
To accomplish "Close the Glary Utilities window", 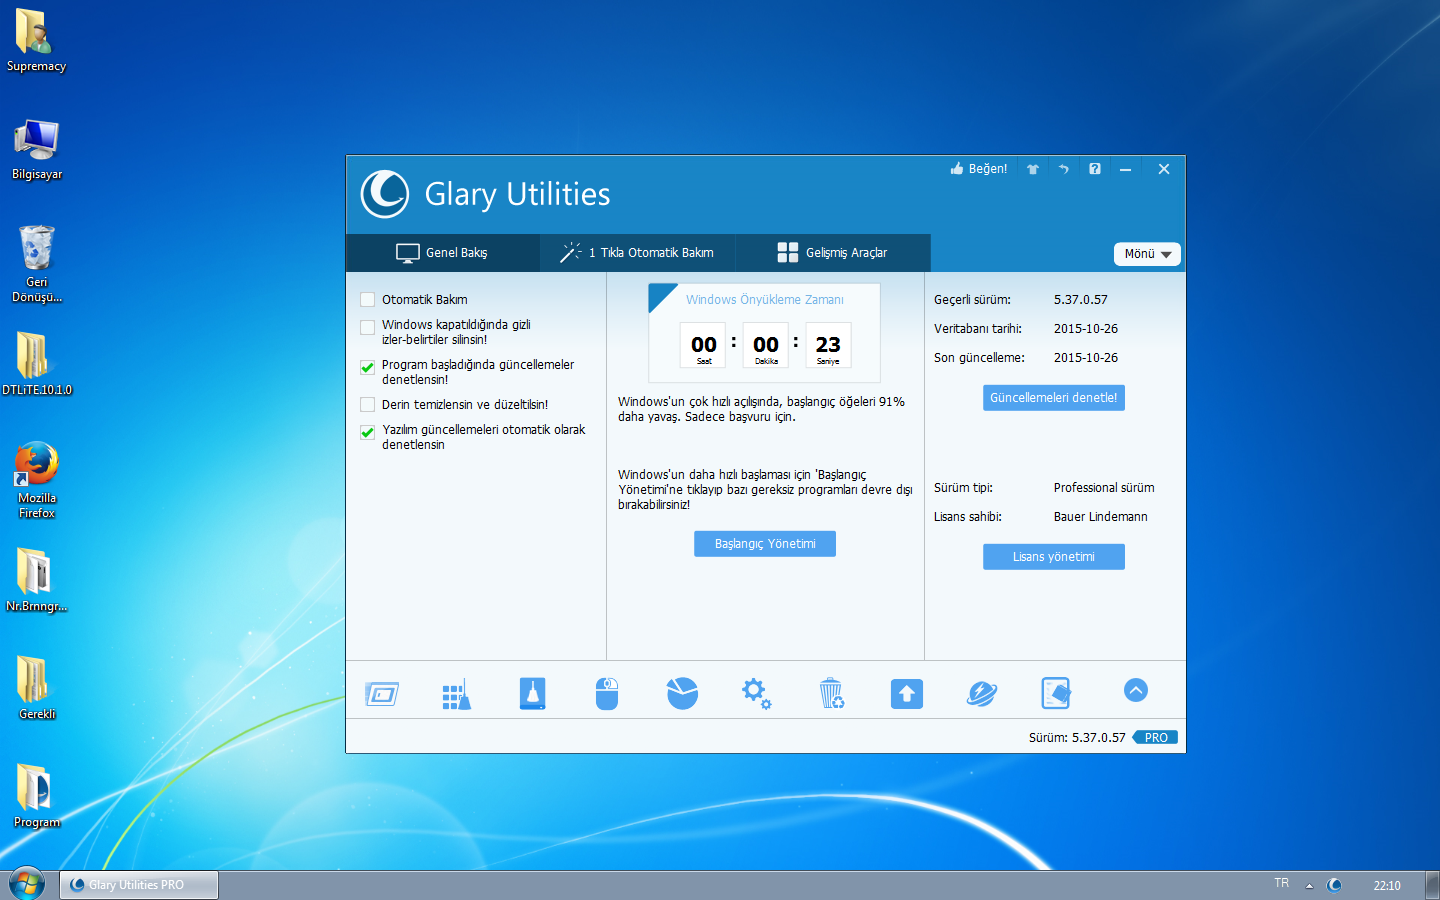I will click(x=1164, y=169).
